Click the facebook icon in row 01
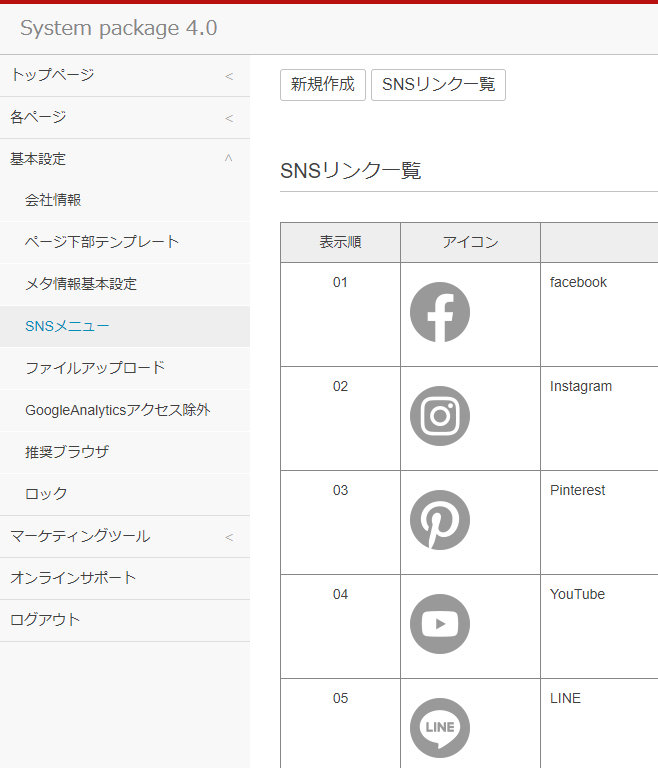Viewport: 658px width, 768px height. pos(439,312)
